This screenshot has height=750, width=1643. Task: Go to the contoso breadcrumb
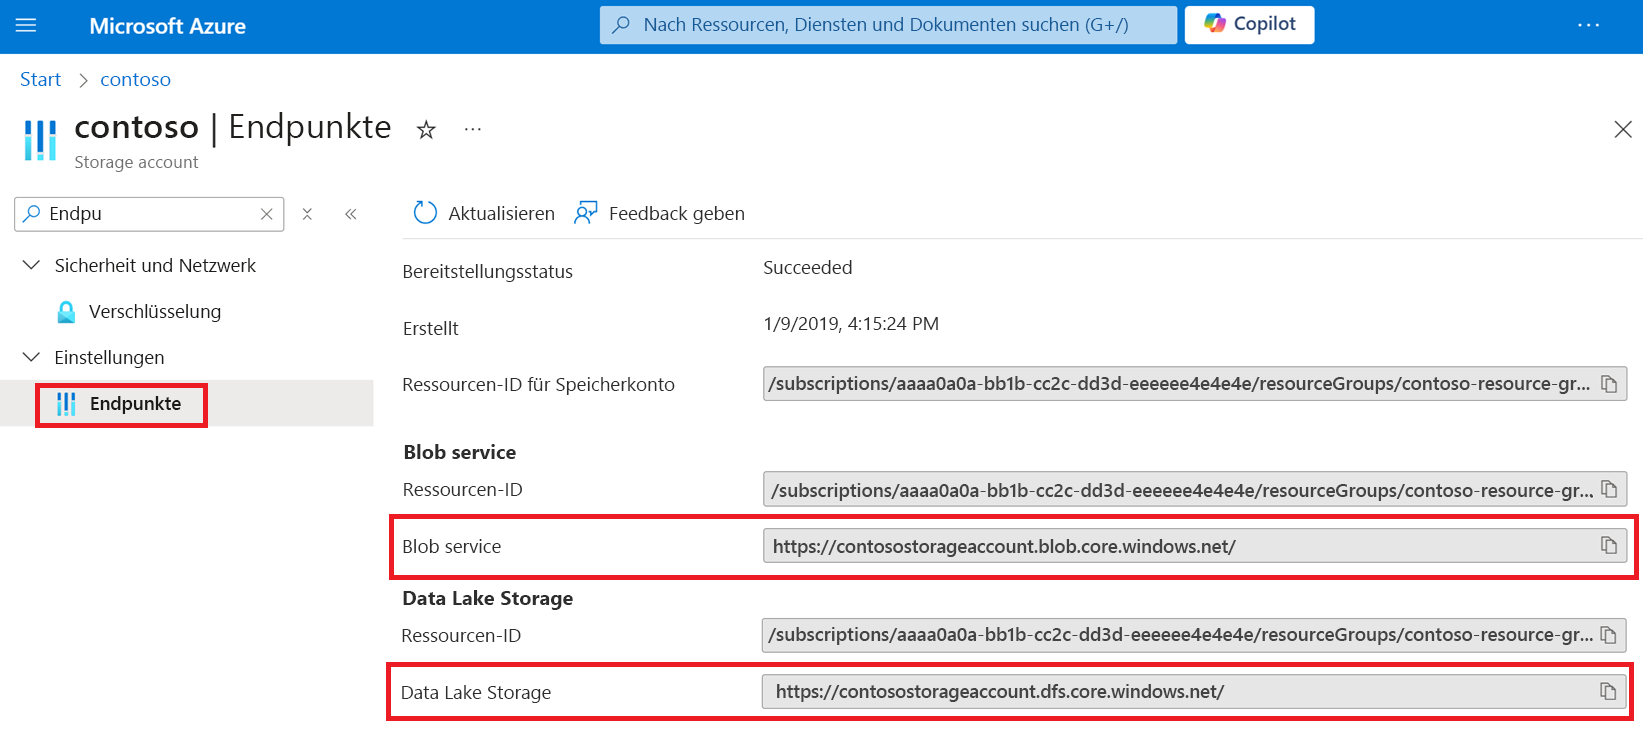pyautogui.click(x=135, y=79)
